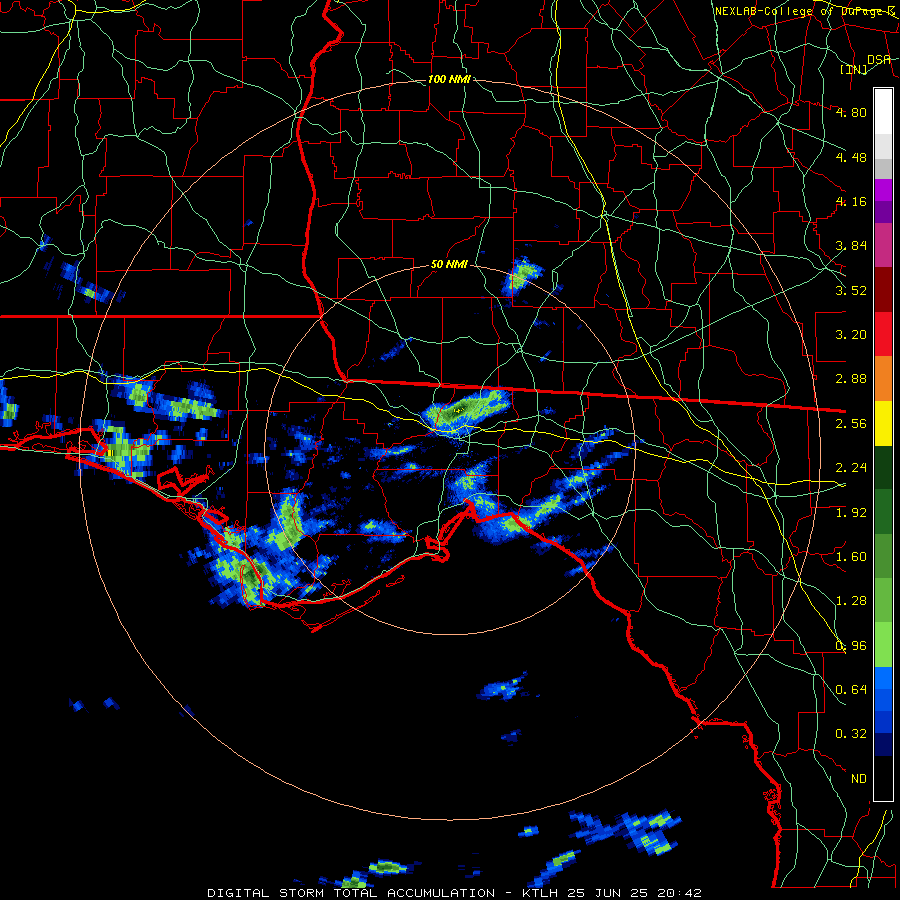This screenshot has width=900, height=900.
Task: Click the 4.16 legend value
Action: (x=851, y=201)
